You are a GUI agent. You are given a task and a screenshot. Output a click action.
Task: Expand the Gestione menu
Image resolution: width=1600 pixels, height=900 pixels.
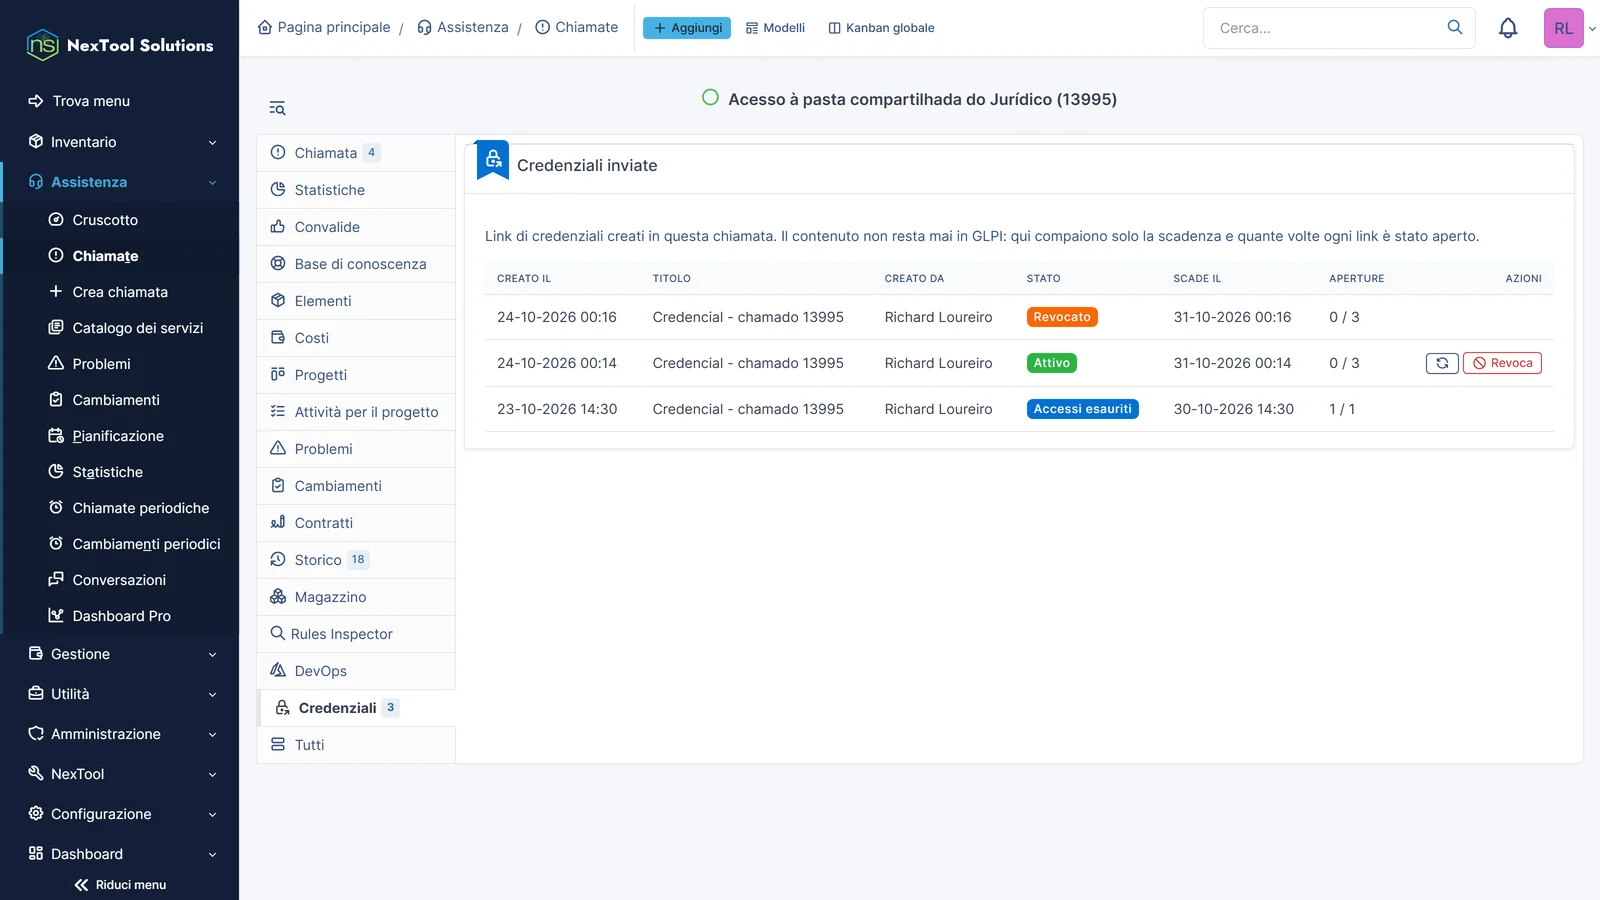tap(119, 654)
